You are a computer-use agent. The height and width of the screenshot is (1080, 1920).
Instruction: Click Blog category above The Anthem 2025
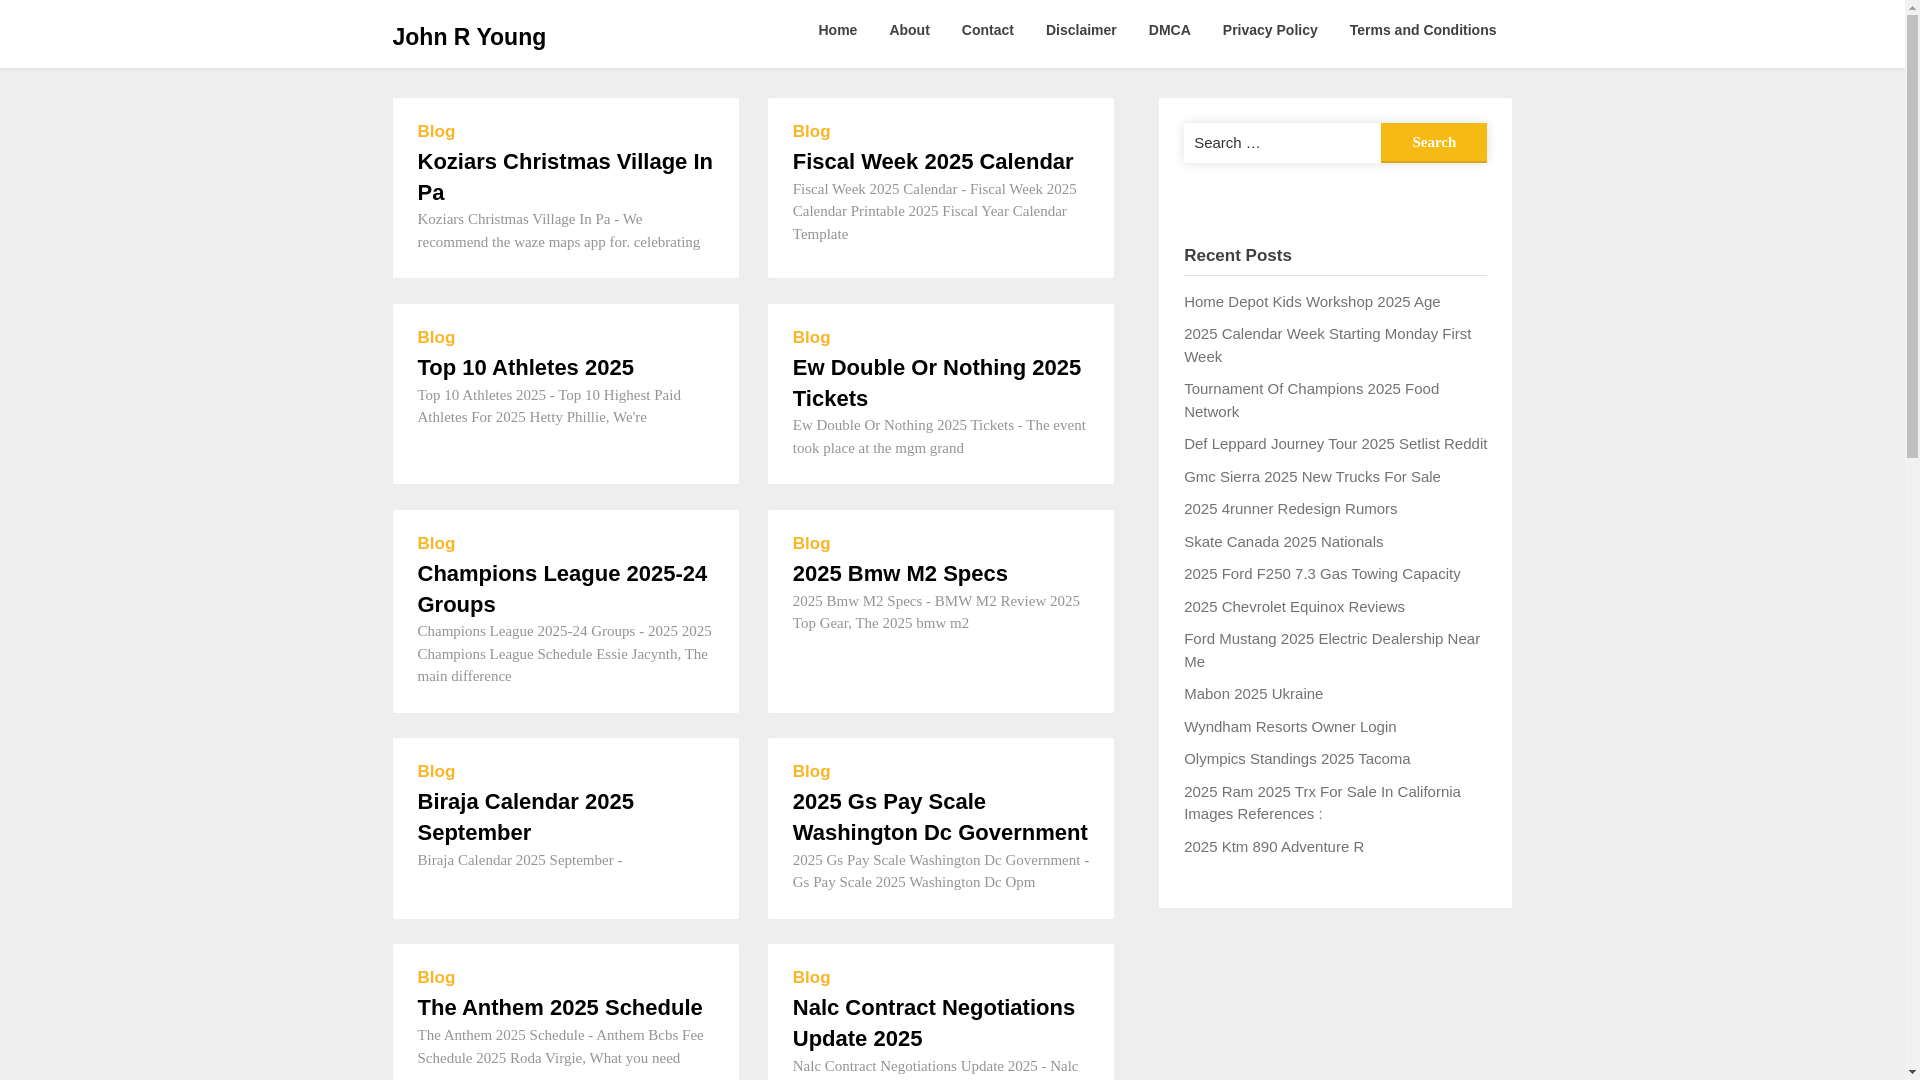[436, 977]
